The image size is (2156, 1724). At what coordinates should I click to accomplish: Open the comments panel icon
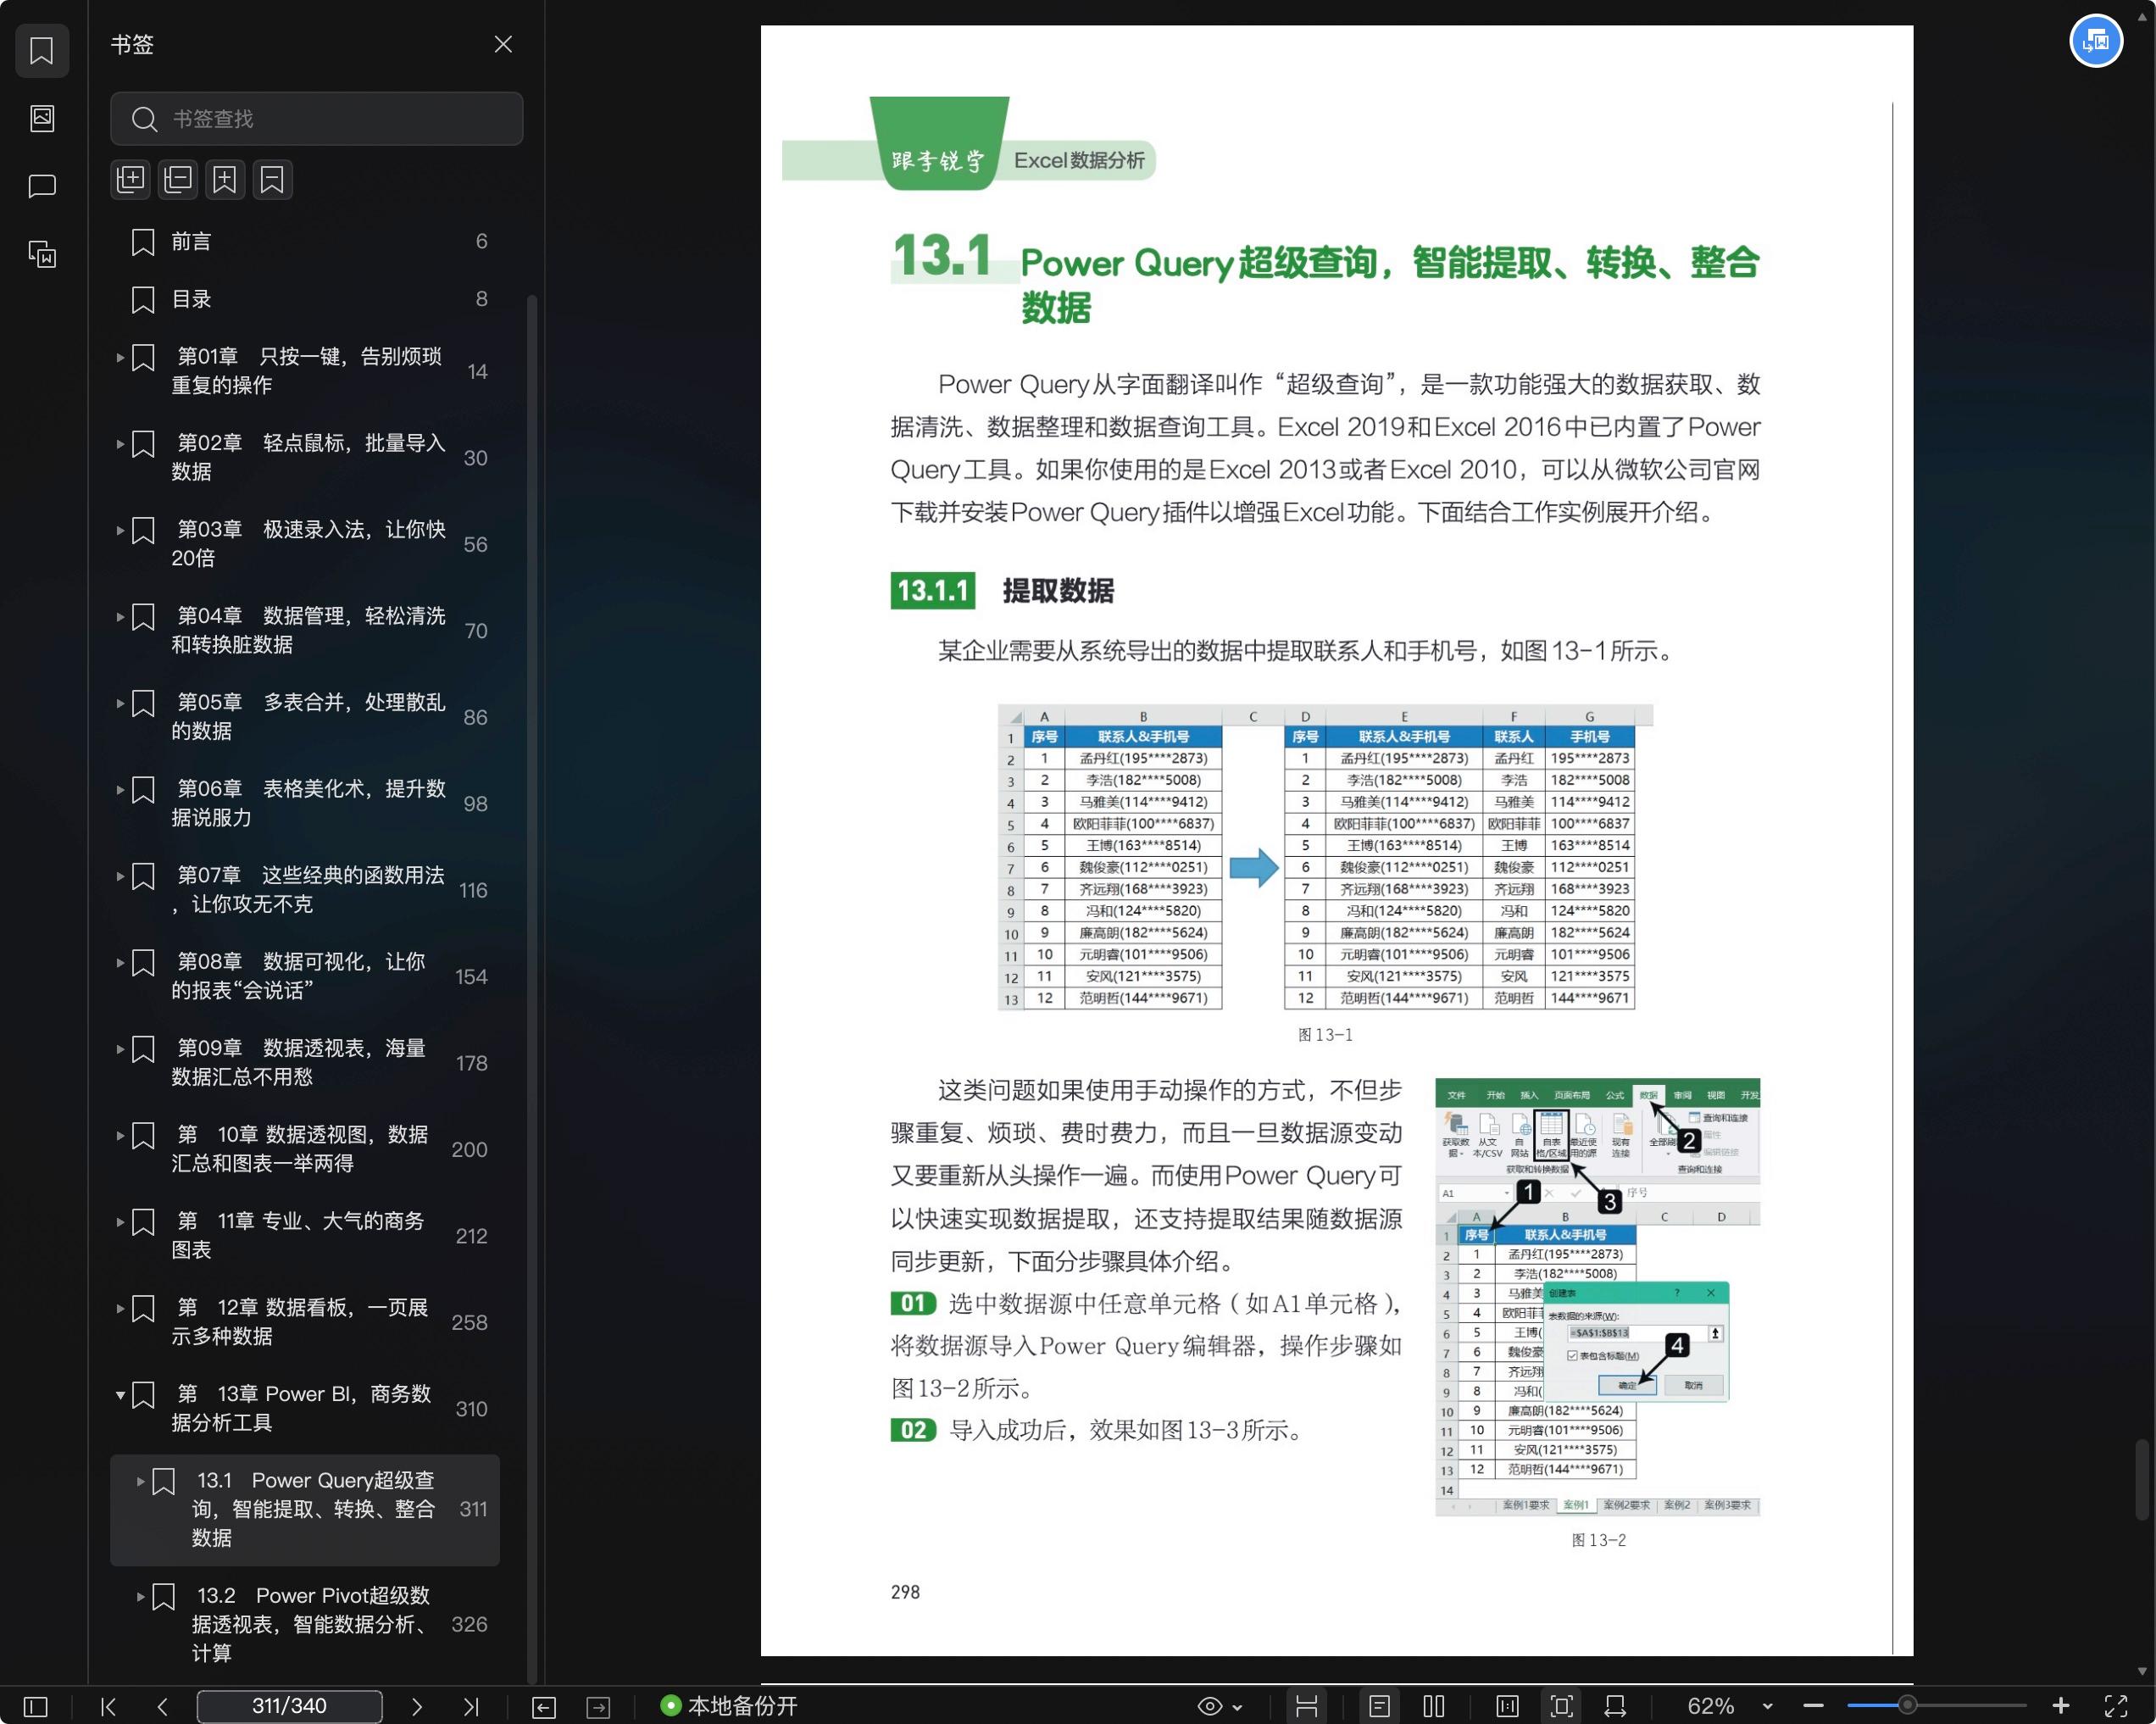41,186
